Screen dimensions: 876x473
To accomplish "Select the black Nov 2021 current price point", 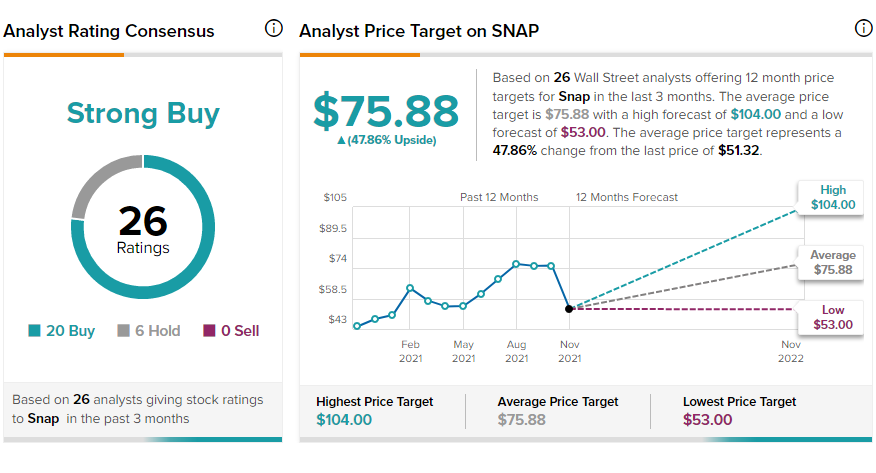I will click(569, 309).
